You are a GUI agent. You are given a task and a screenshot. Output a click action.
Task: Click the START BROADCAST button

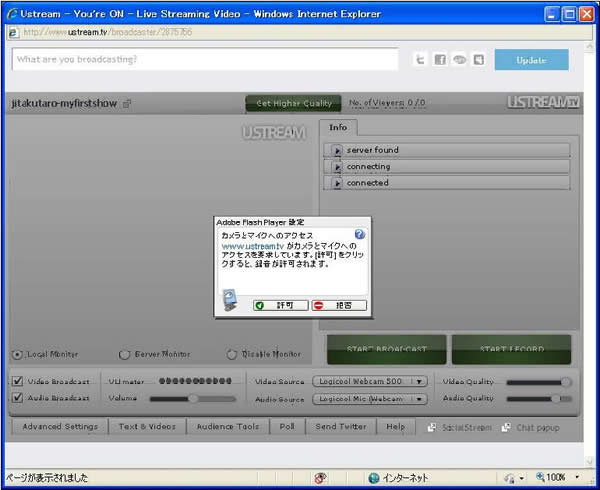(386, 350)
